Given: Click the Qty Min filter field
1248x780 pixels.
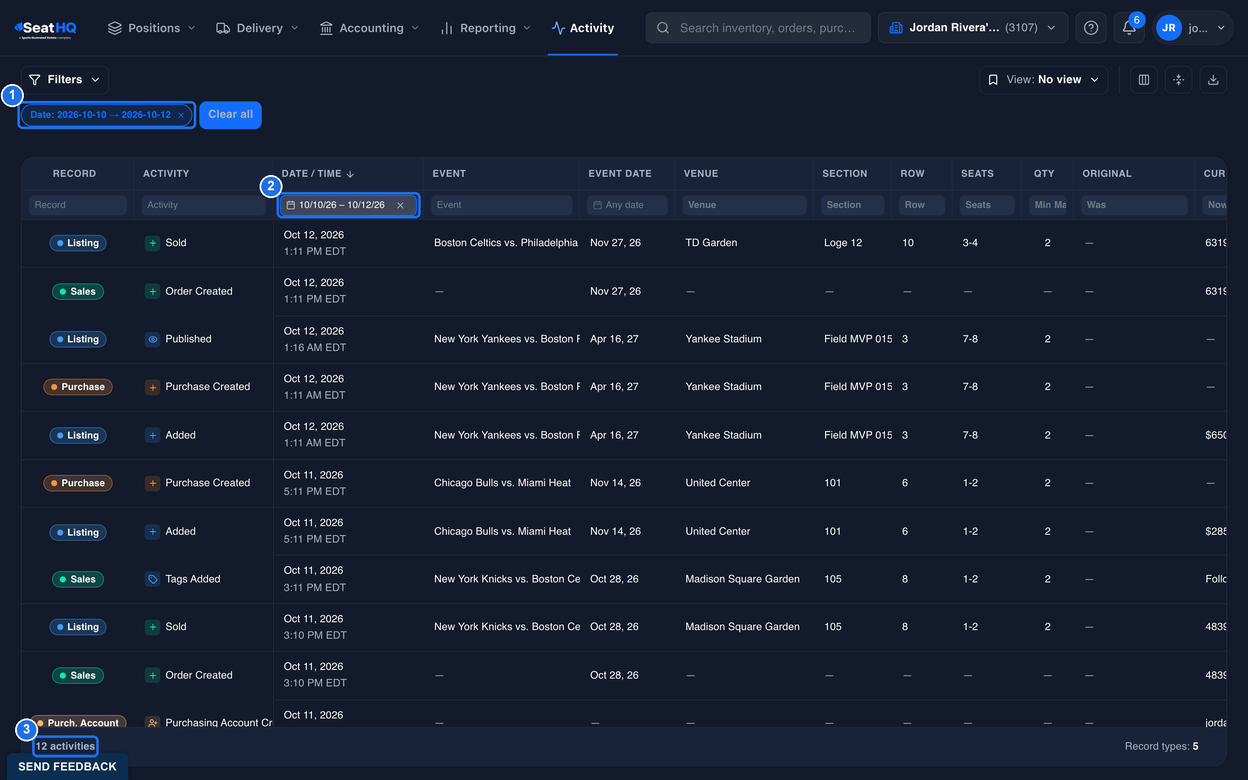Looking at the screenshot, I should tap(1048, 205).
